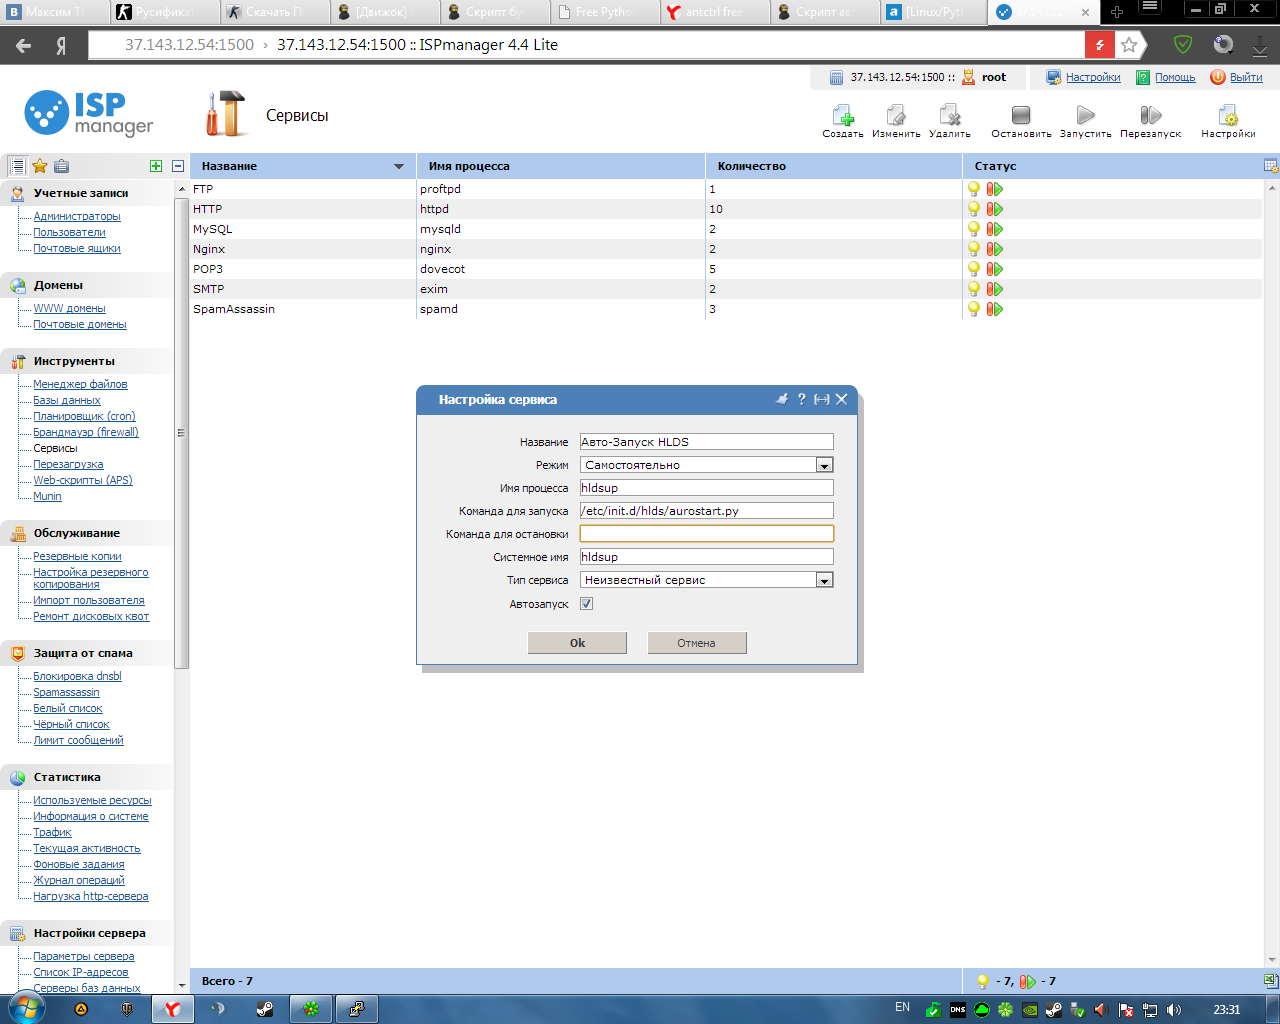Switch to the Русифика browser tab
The width and height of the screenshot is (1280, 1024).
[163, 12]
